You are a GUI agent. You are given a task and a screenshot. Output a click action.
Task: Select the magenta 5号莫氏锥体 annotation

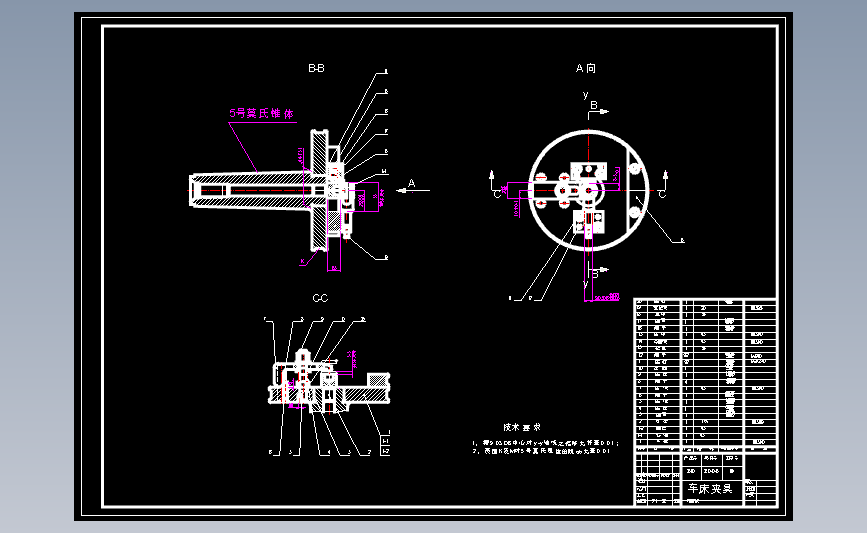click(x=262, y=113)
